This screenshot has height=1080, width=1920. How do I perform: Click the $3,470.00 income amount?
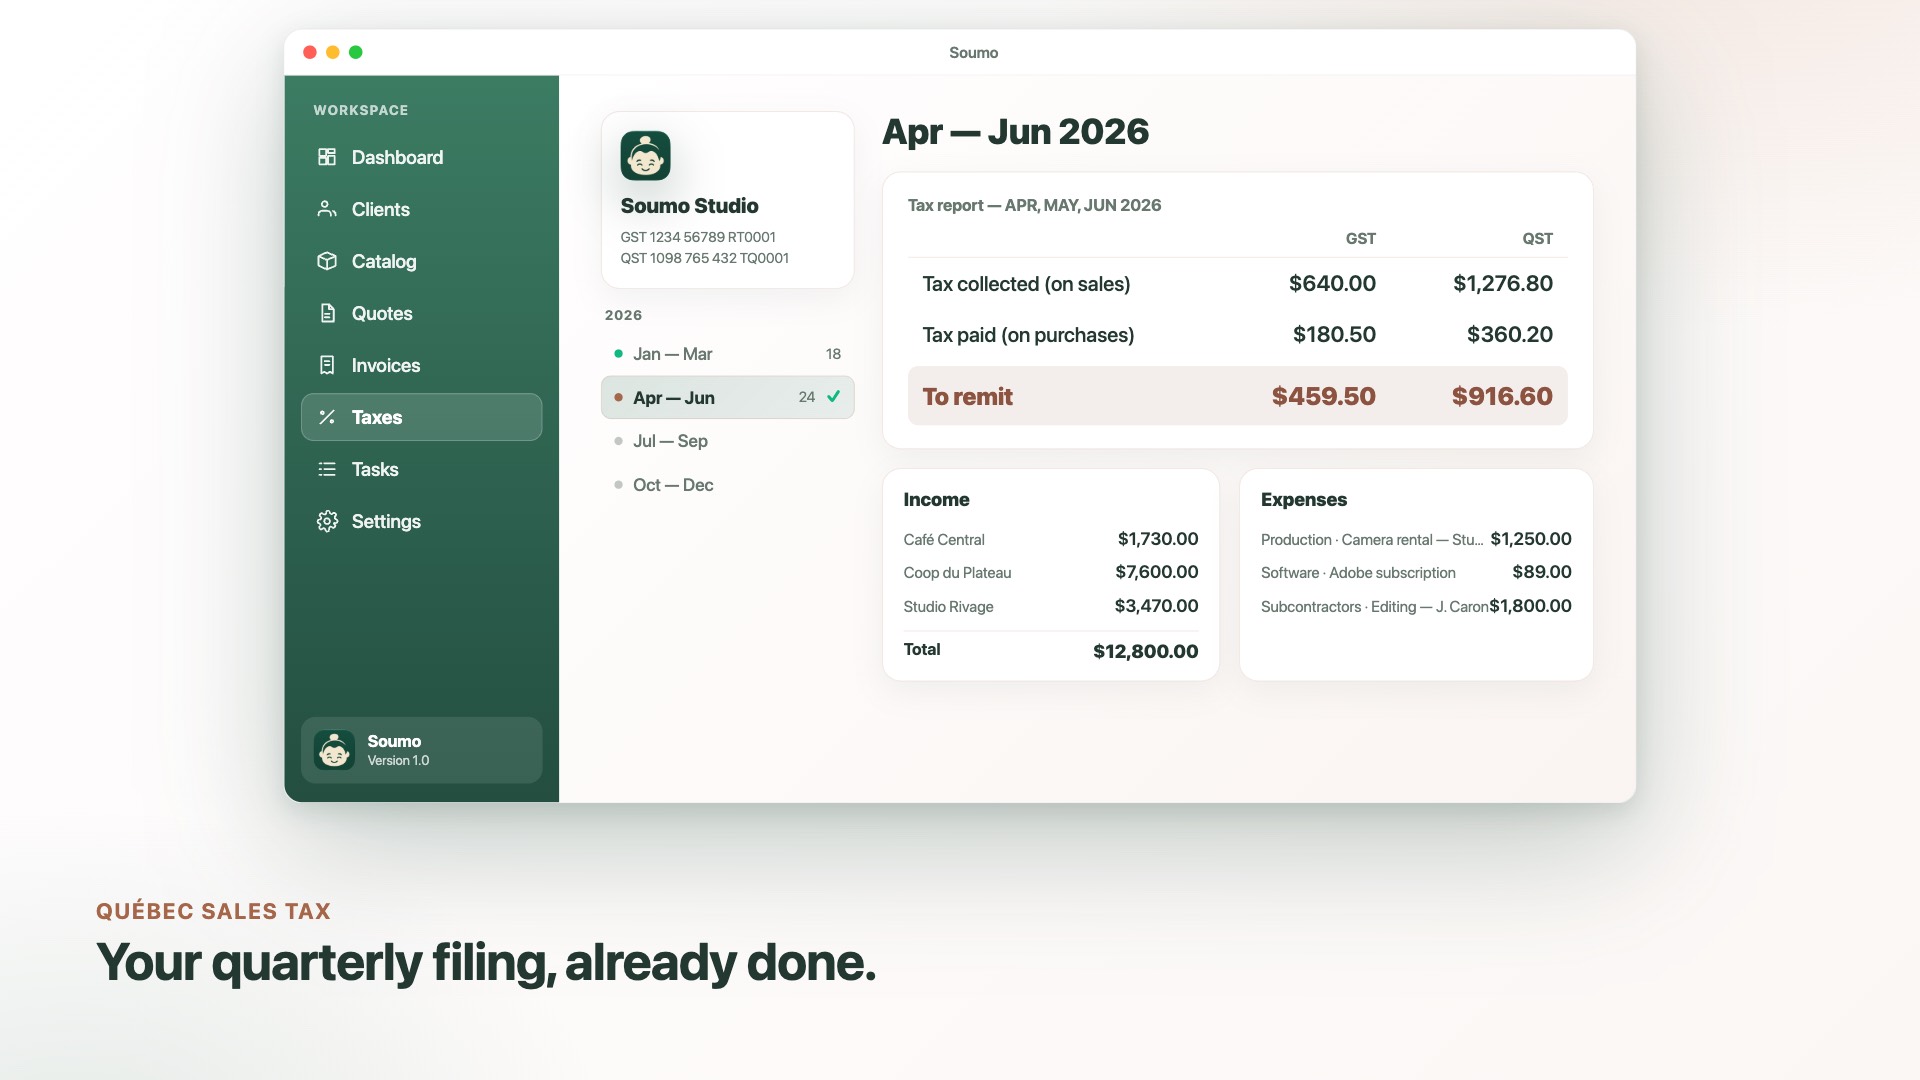pos(1156,606)
